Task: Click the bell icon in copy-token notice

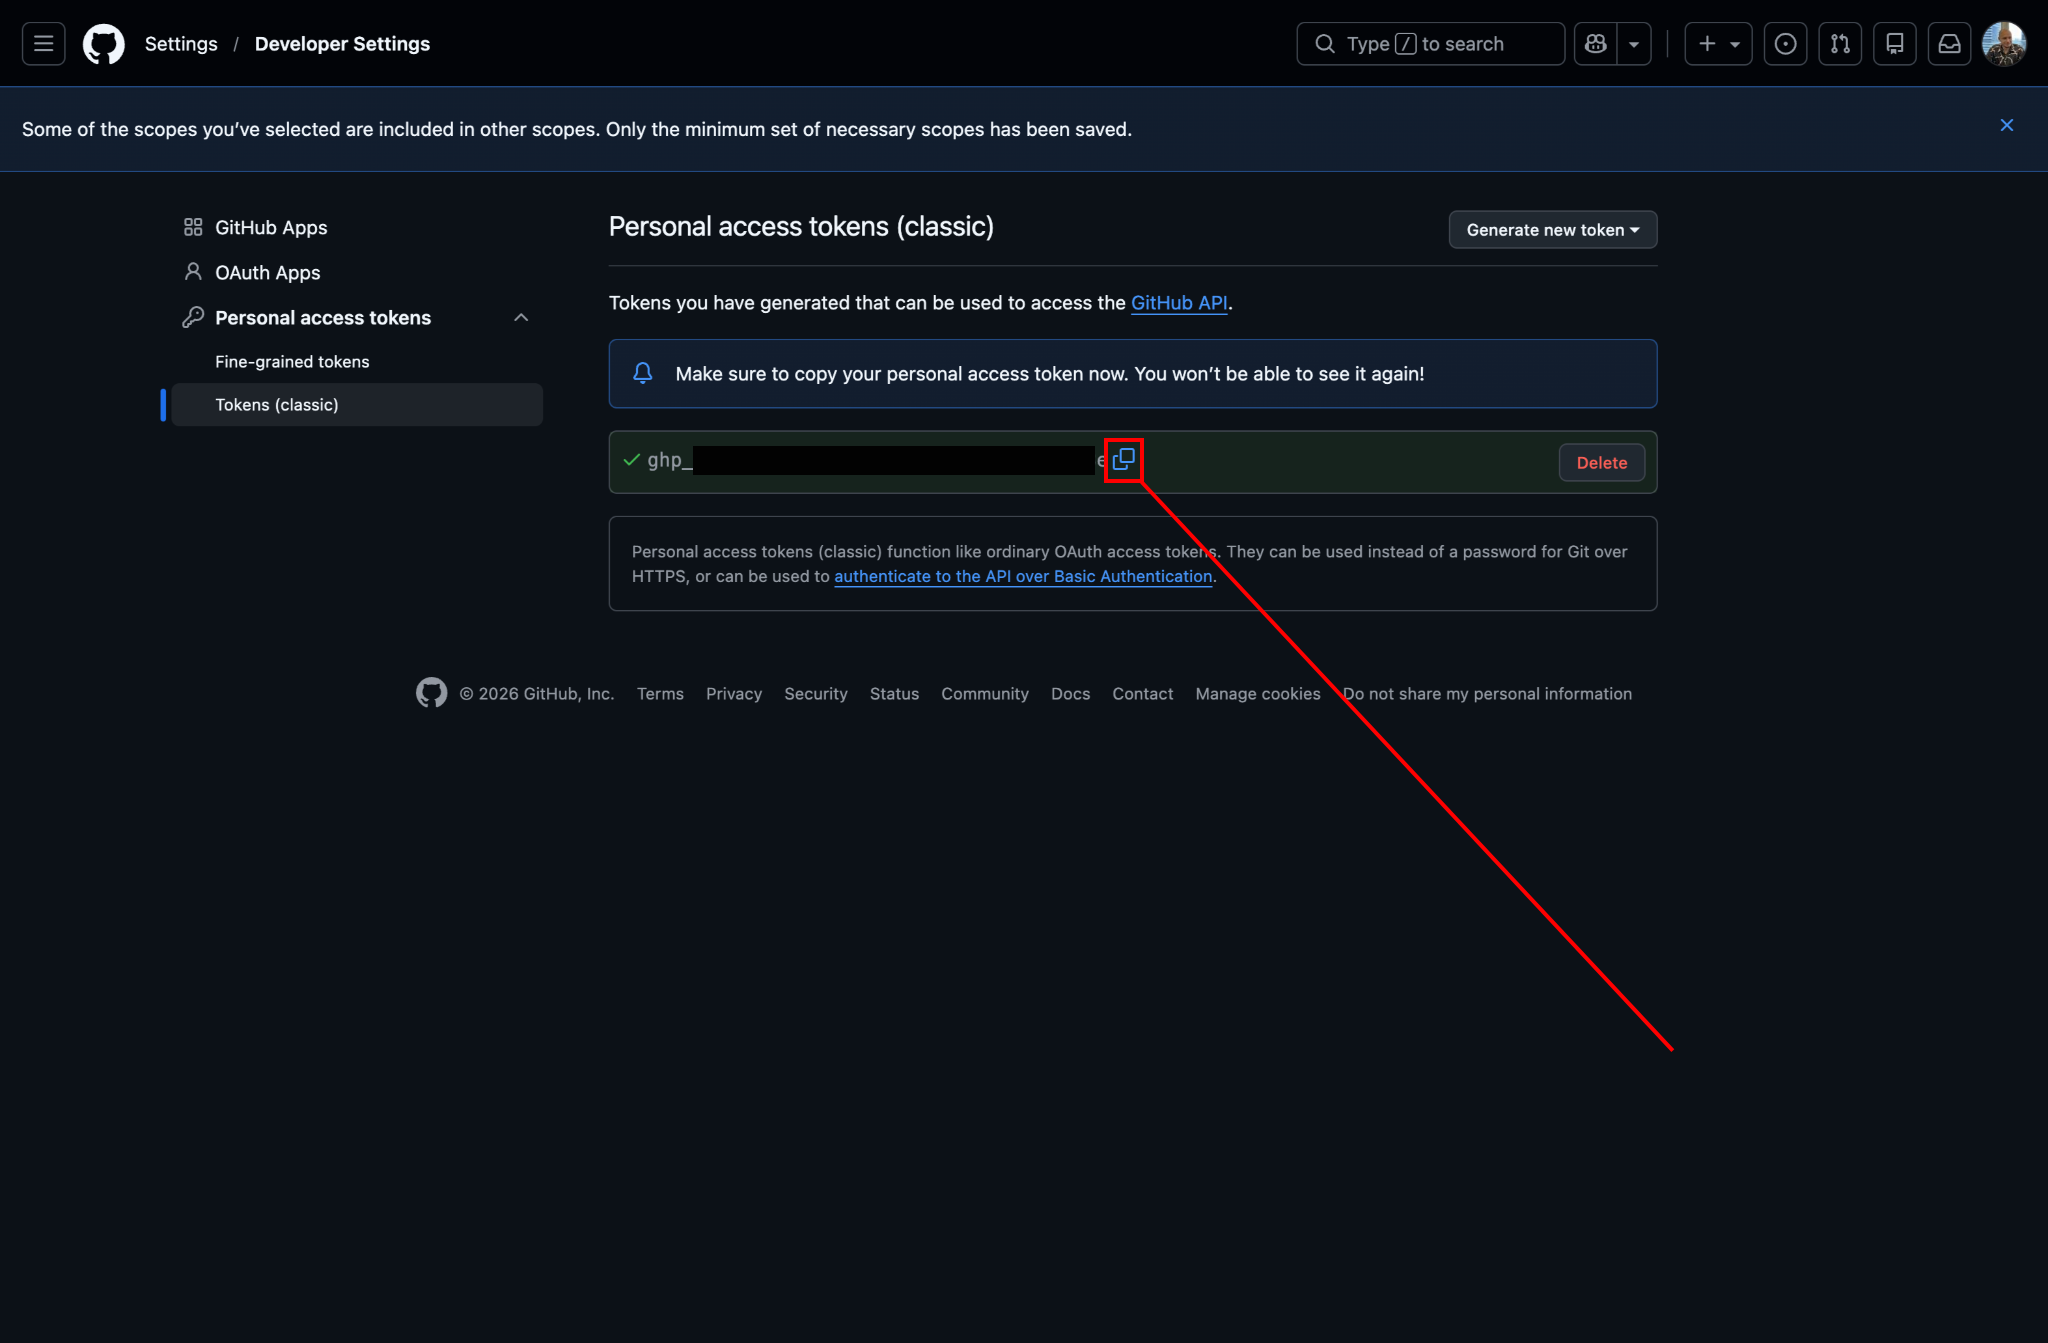Action: click(643, 373)
